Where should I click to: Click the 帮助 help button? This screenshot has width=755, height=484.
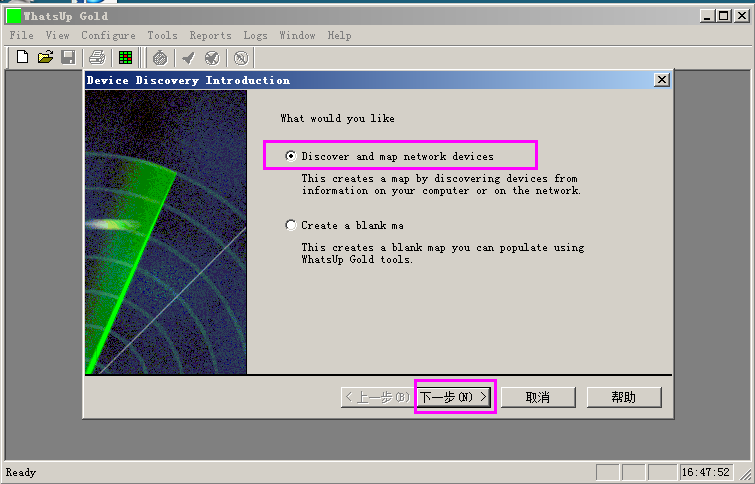coord(624,397)
